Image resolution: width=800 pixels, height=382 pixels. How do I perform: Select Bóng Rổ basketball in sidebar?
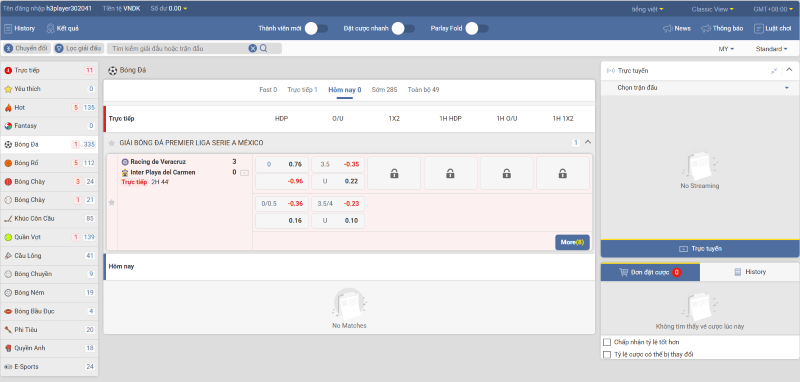pyautogui.click(x=49, y=163)
